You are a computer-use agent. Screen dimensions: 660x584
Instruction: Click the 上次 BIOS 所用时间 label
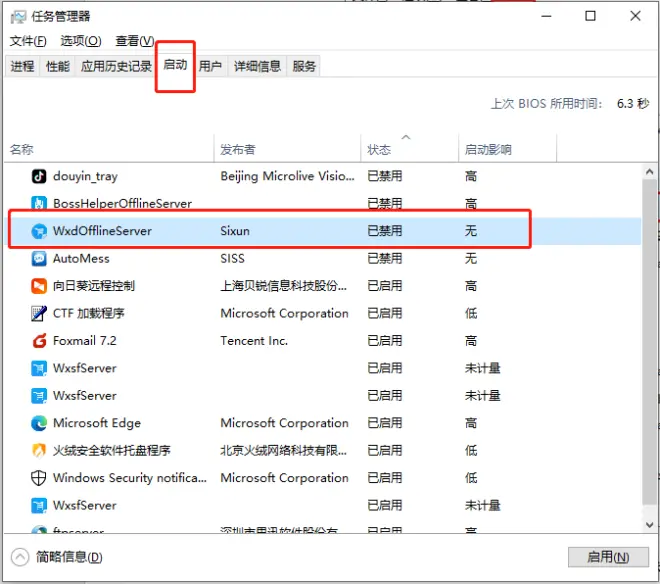(x=546, y=104)
